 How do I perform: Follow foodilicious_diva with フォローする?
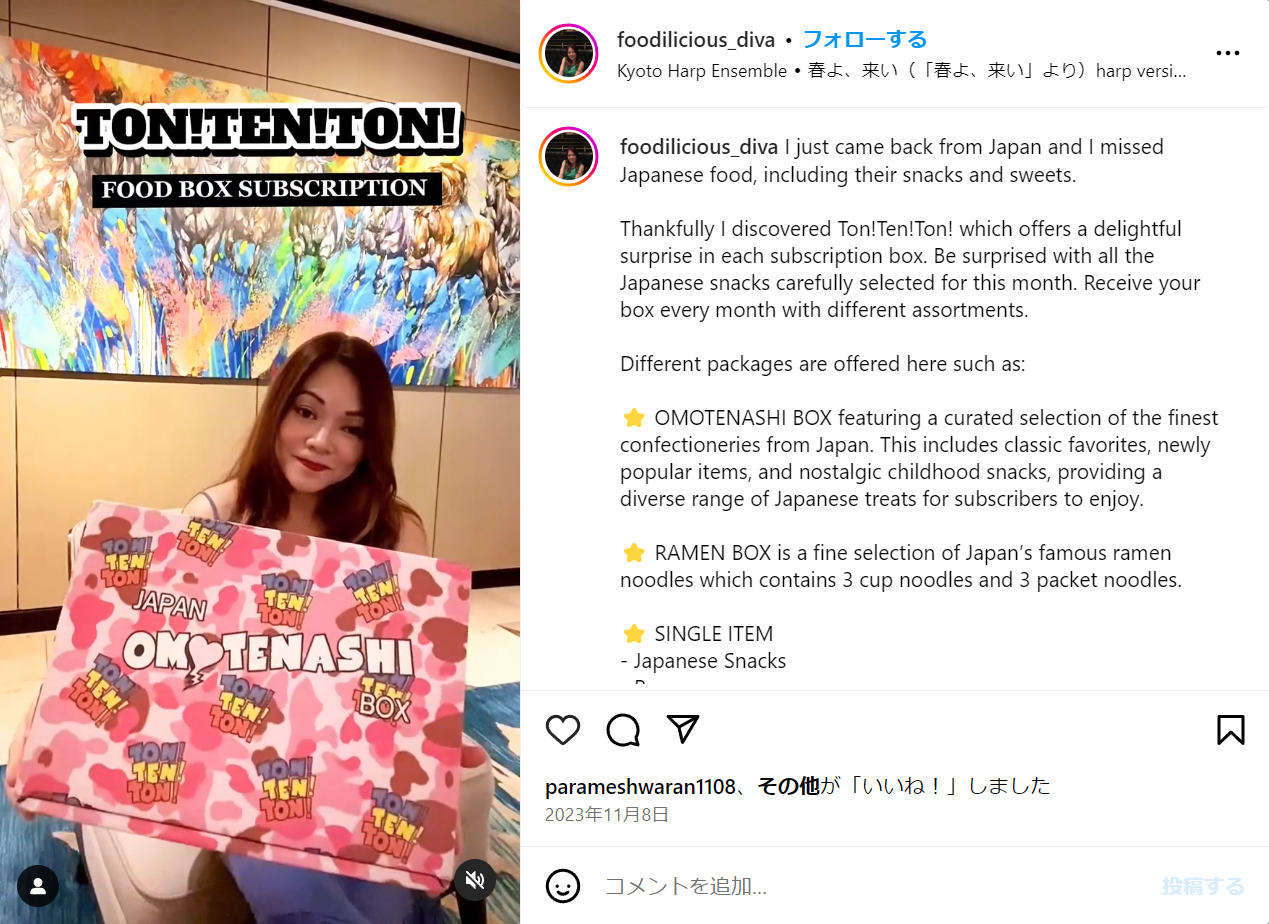pos(864,40)
